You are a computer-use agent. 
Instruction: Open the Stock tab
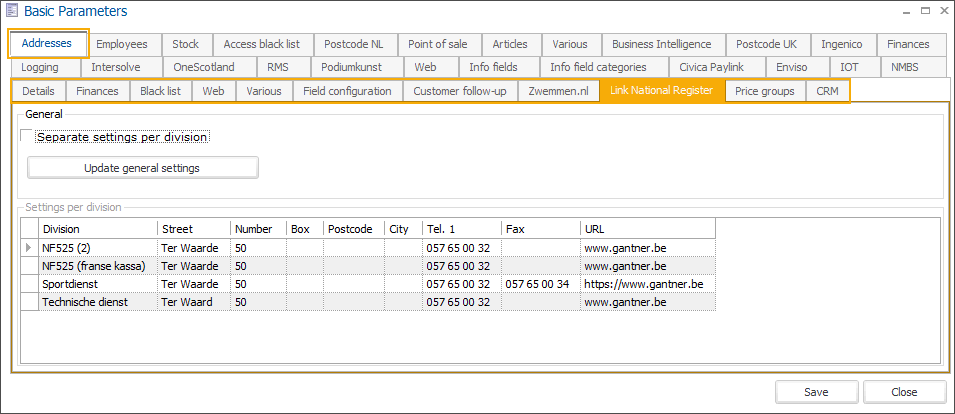[185, 44]
